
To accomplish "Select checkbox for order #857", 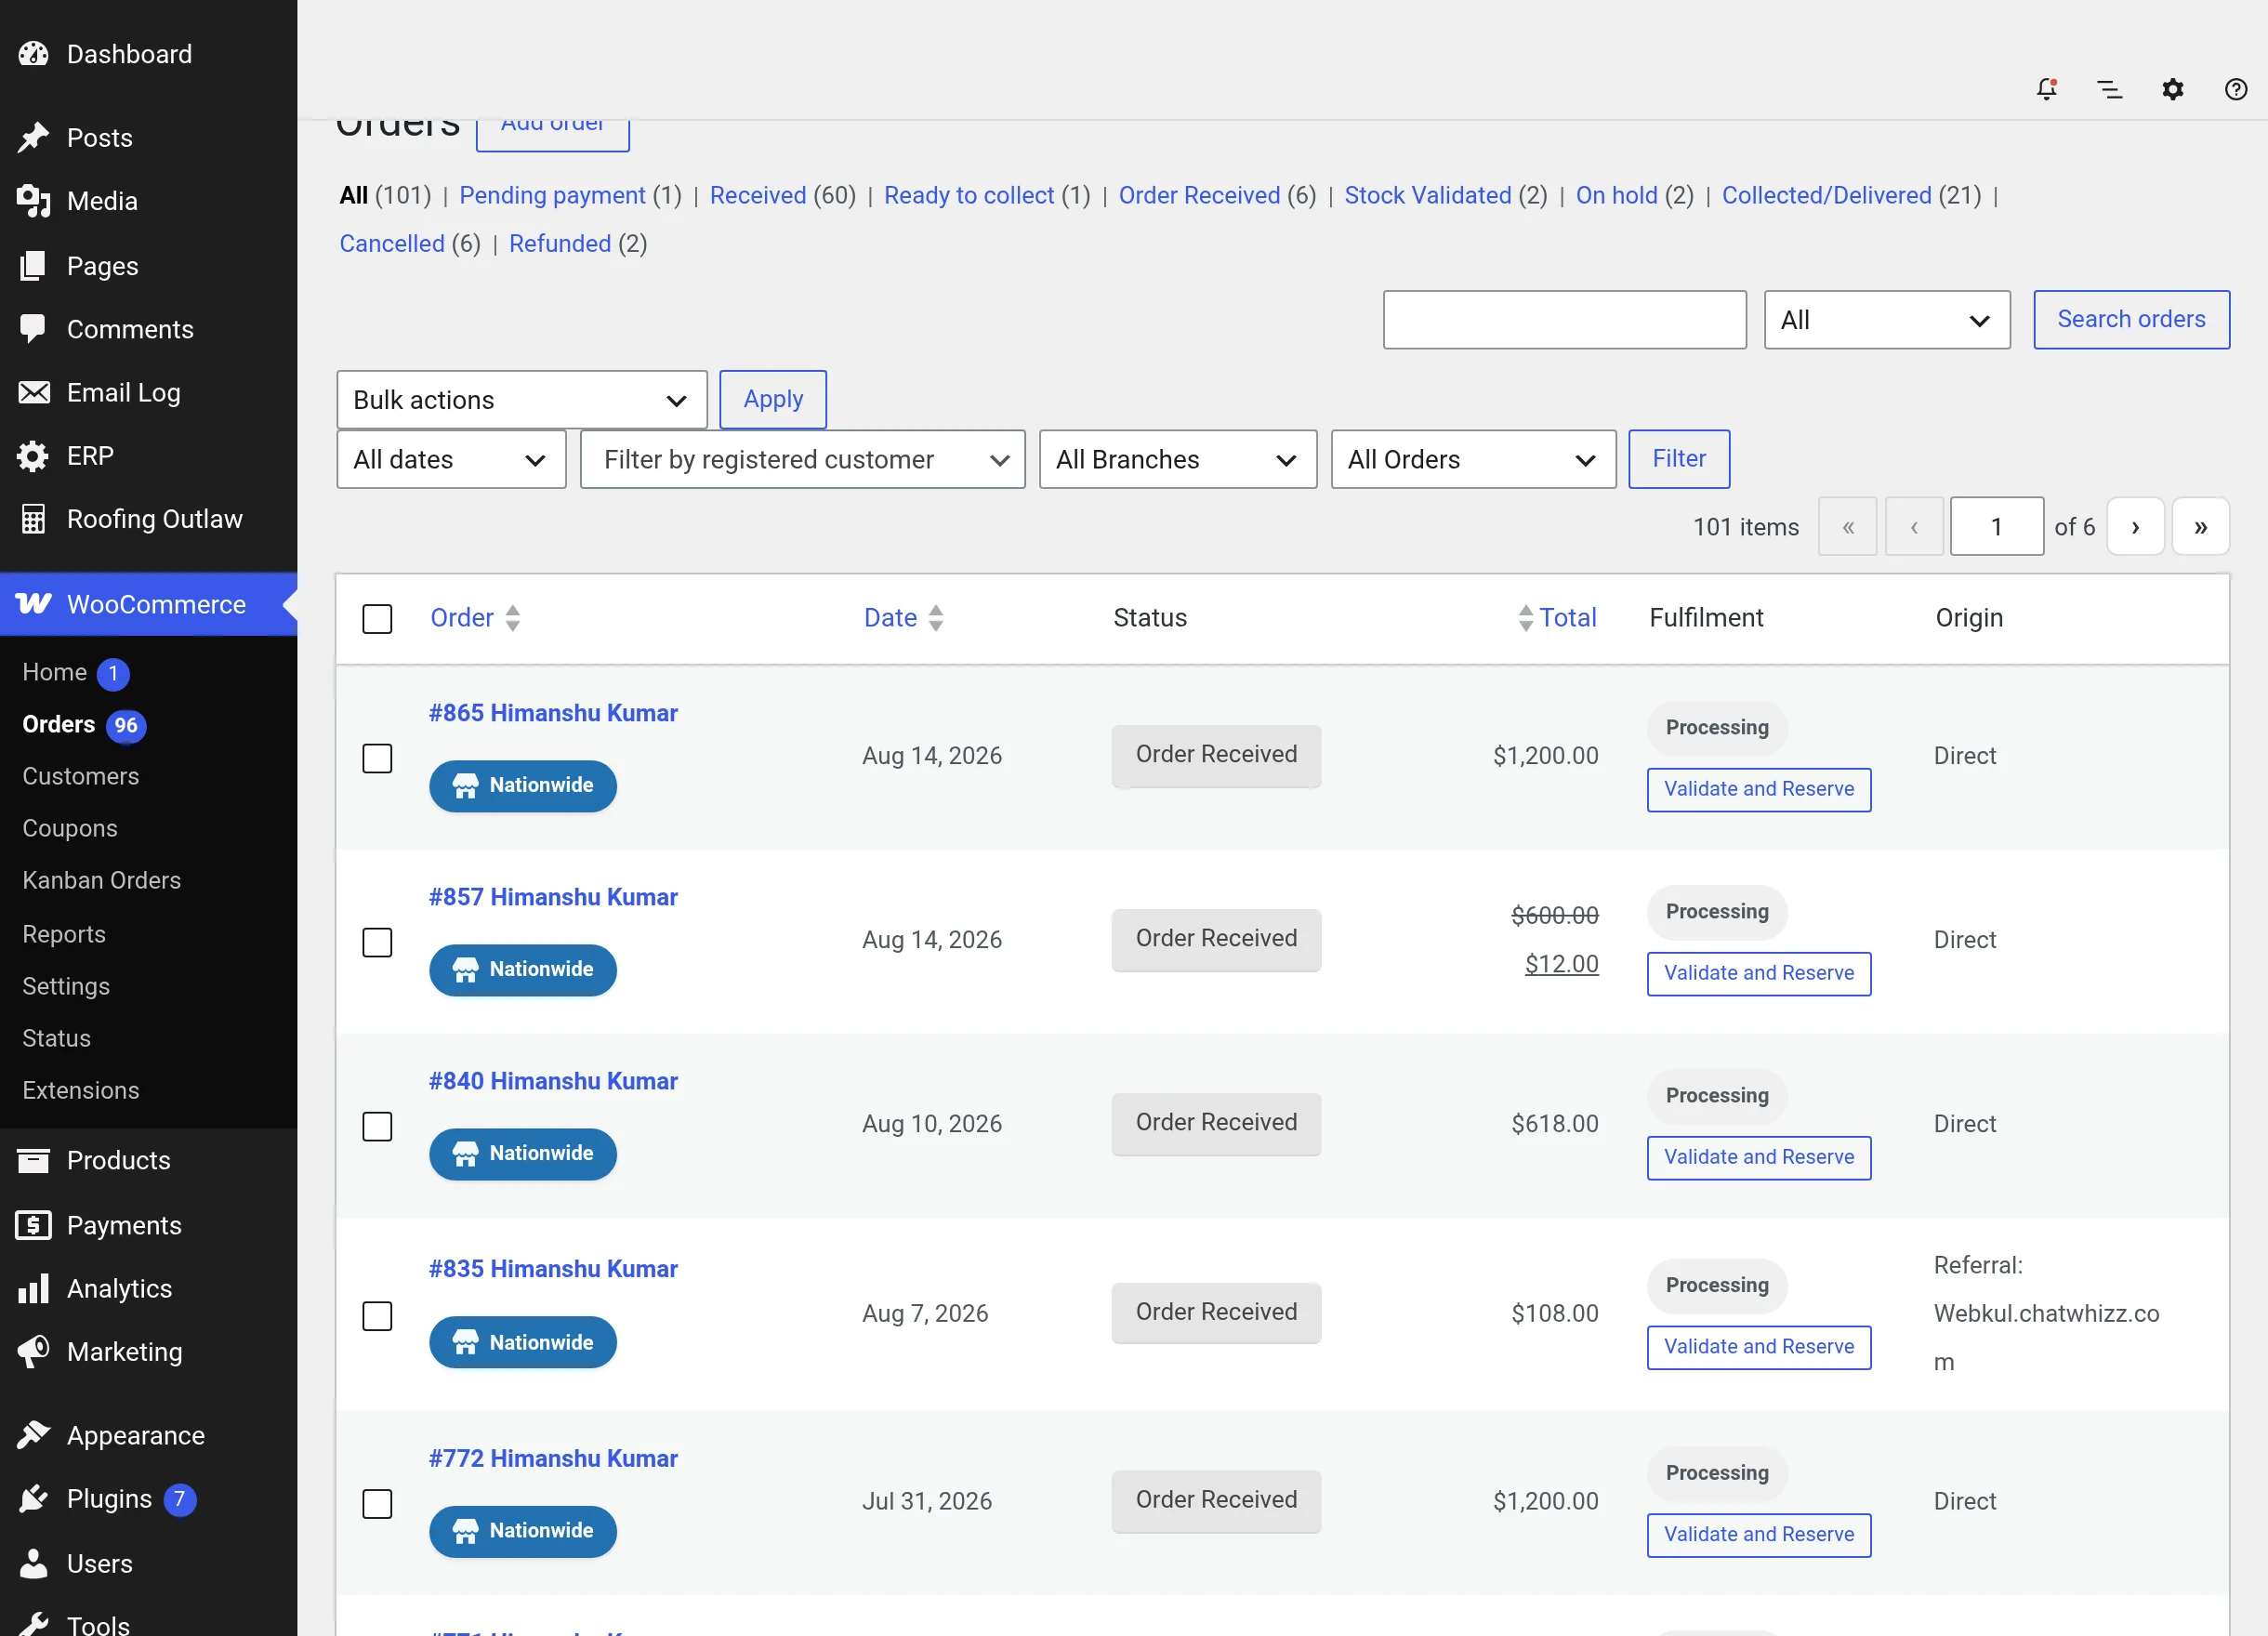I will [377, 942].
